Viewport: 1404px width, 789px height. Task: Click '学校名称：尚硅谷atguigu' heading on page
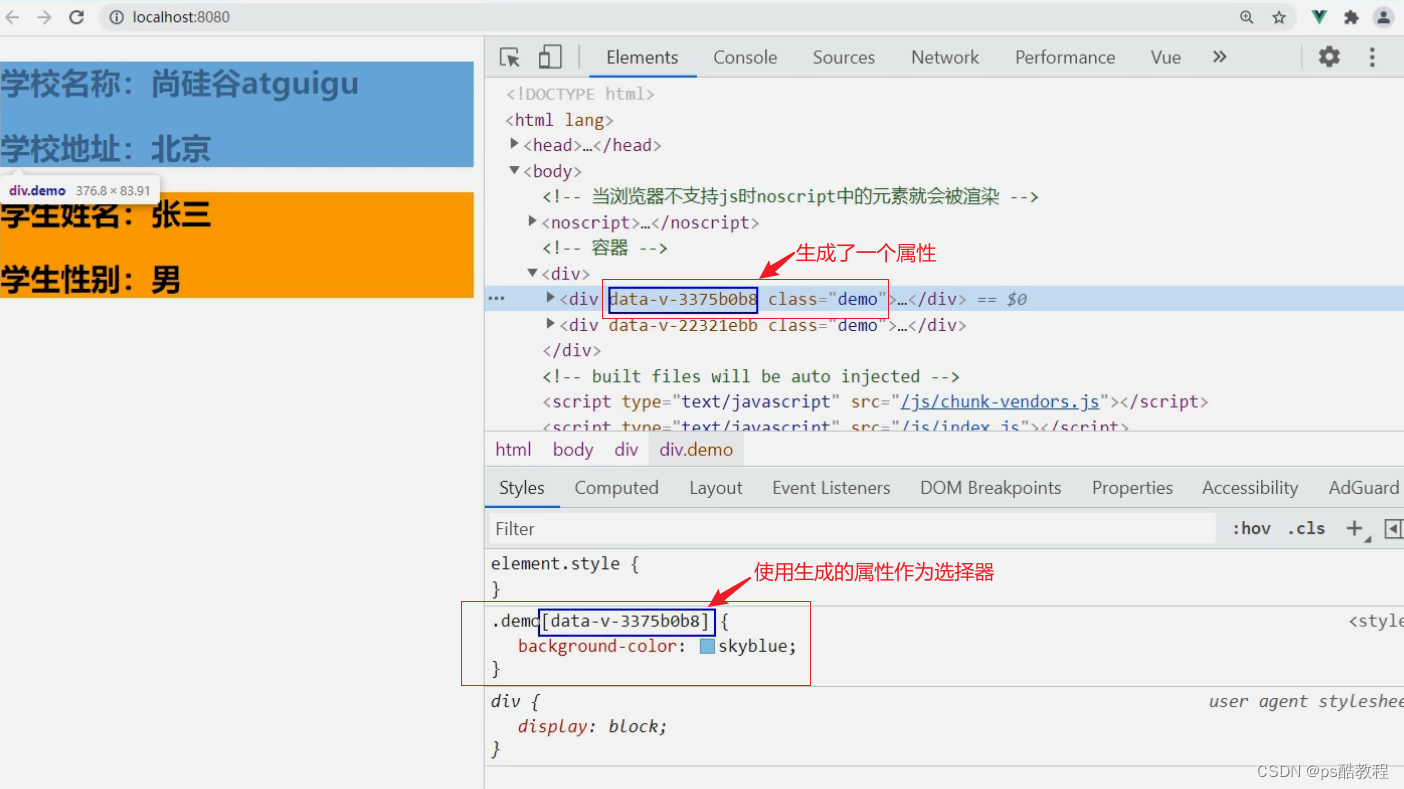tap(180, 83)
